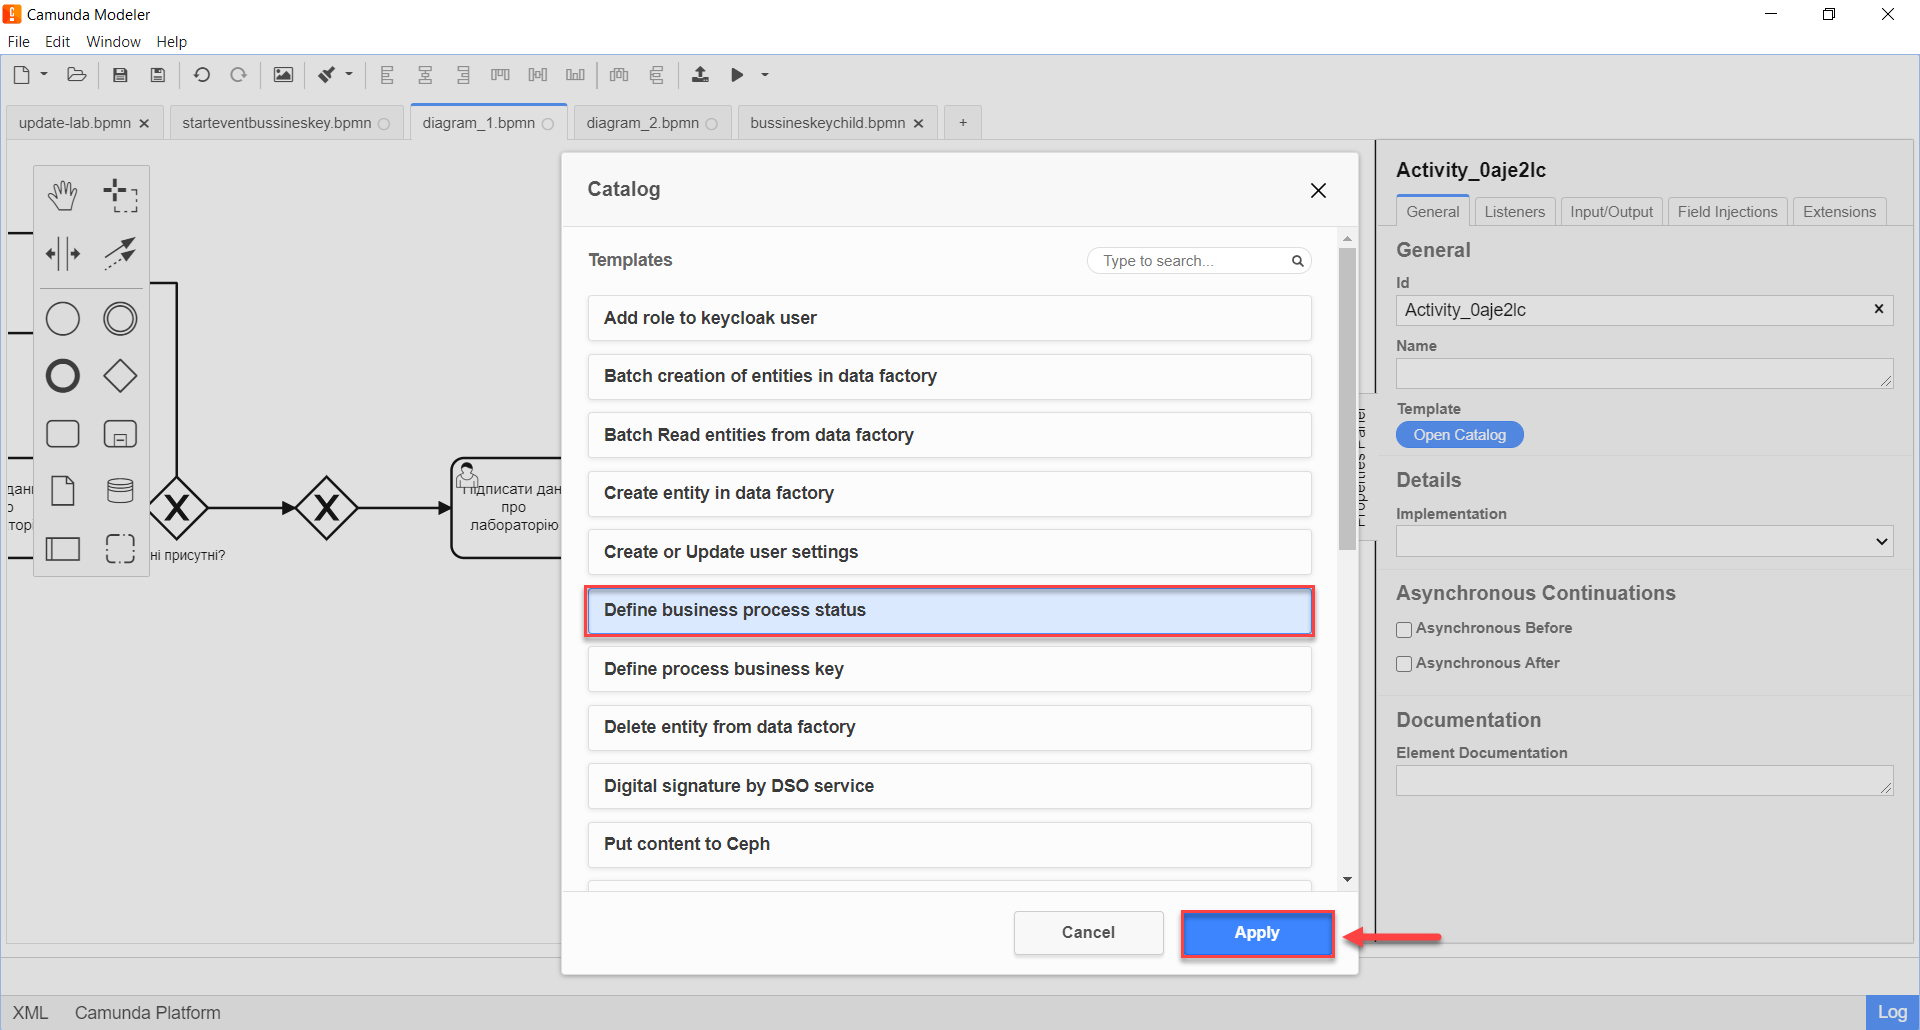Create a data object reference
The height and width of the screenshot is (1030, 1920).
(x=63, y=491)
